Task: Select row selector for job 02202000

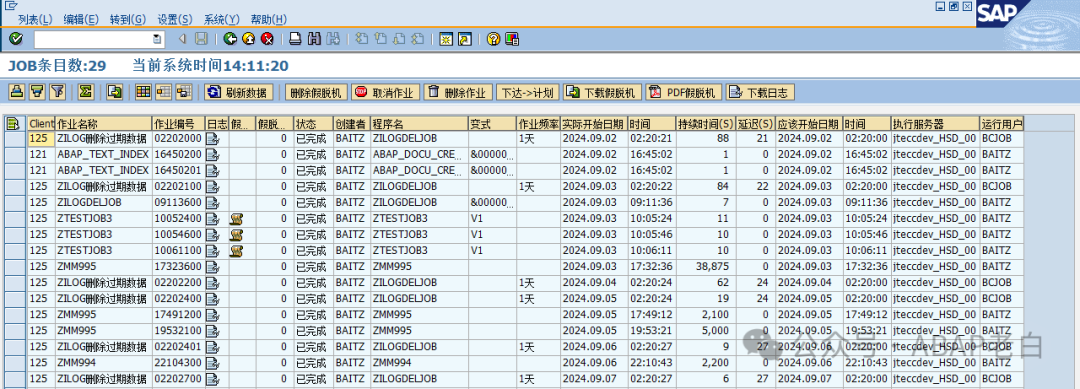Action: point(15,138)
